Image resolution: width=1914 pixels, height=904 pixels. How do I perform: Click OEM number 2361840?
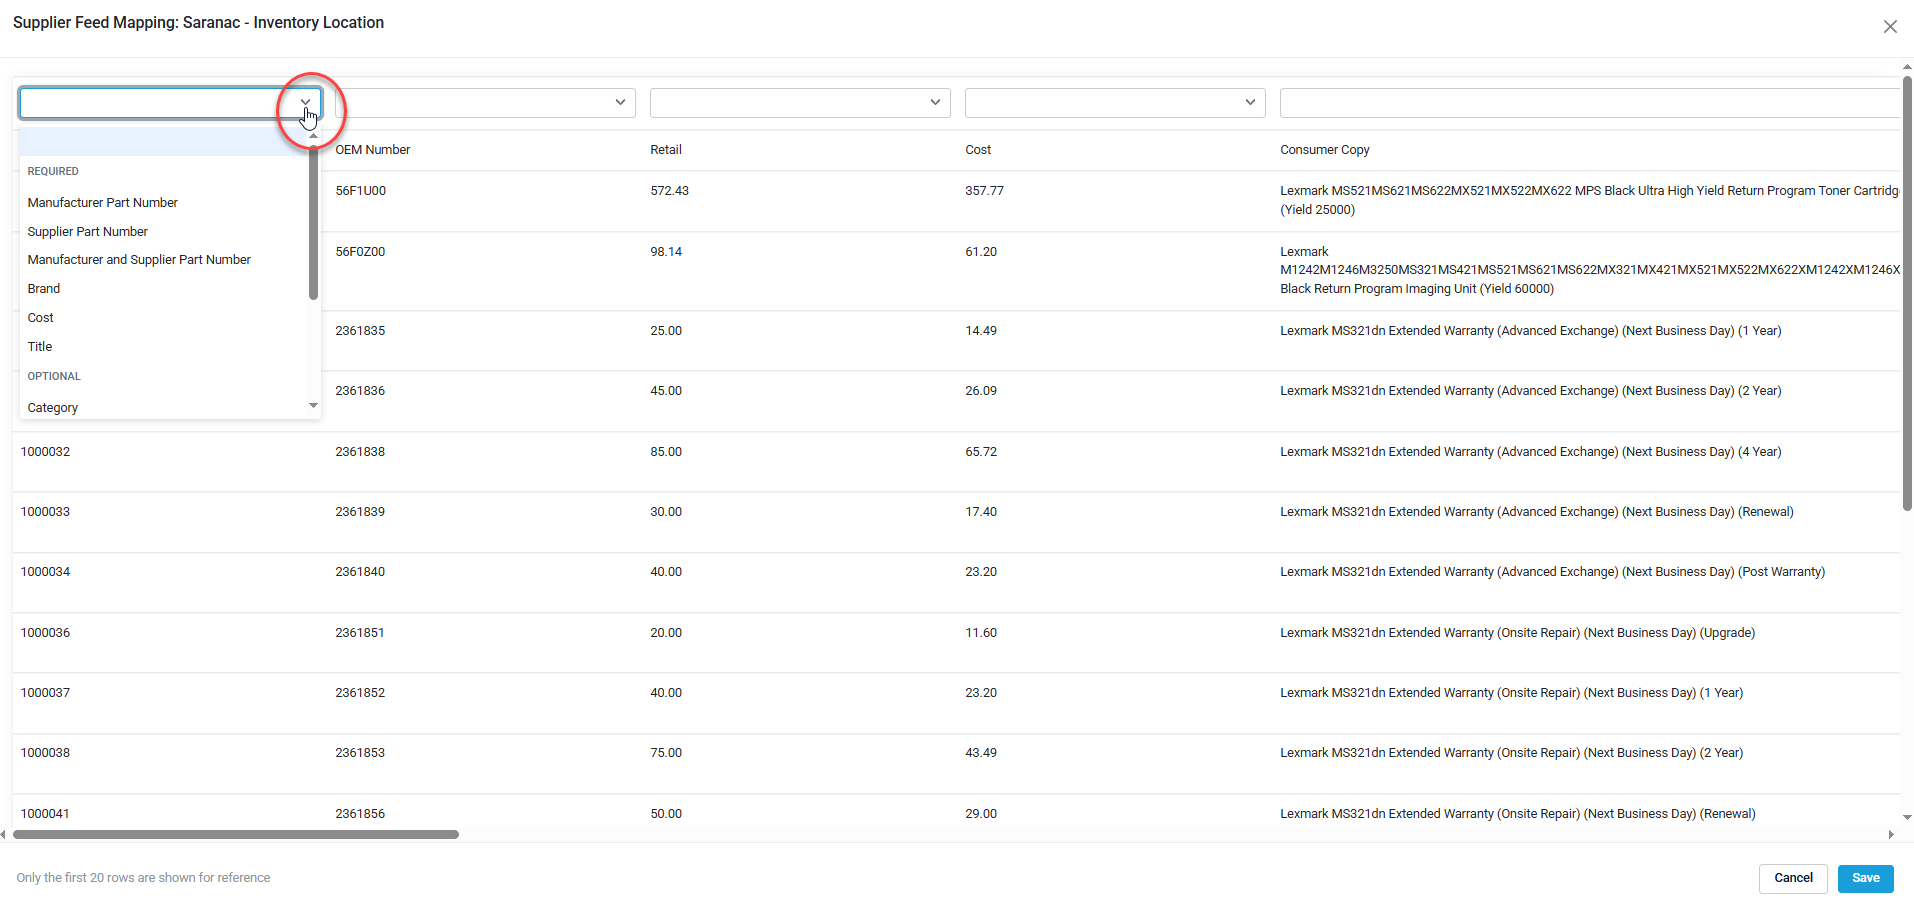point(360,572)
